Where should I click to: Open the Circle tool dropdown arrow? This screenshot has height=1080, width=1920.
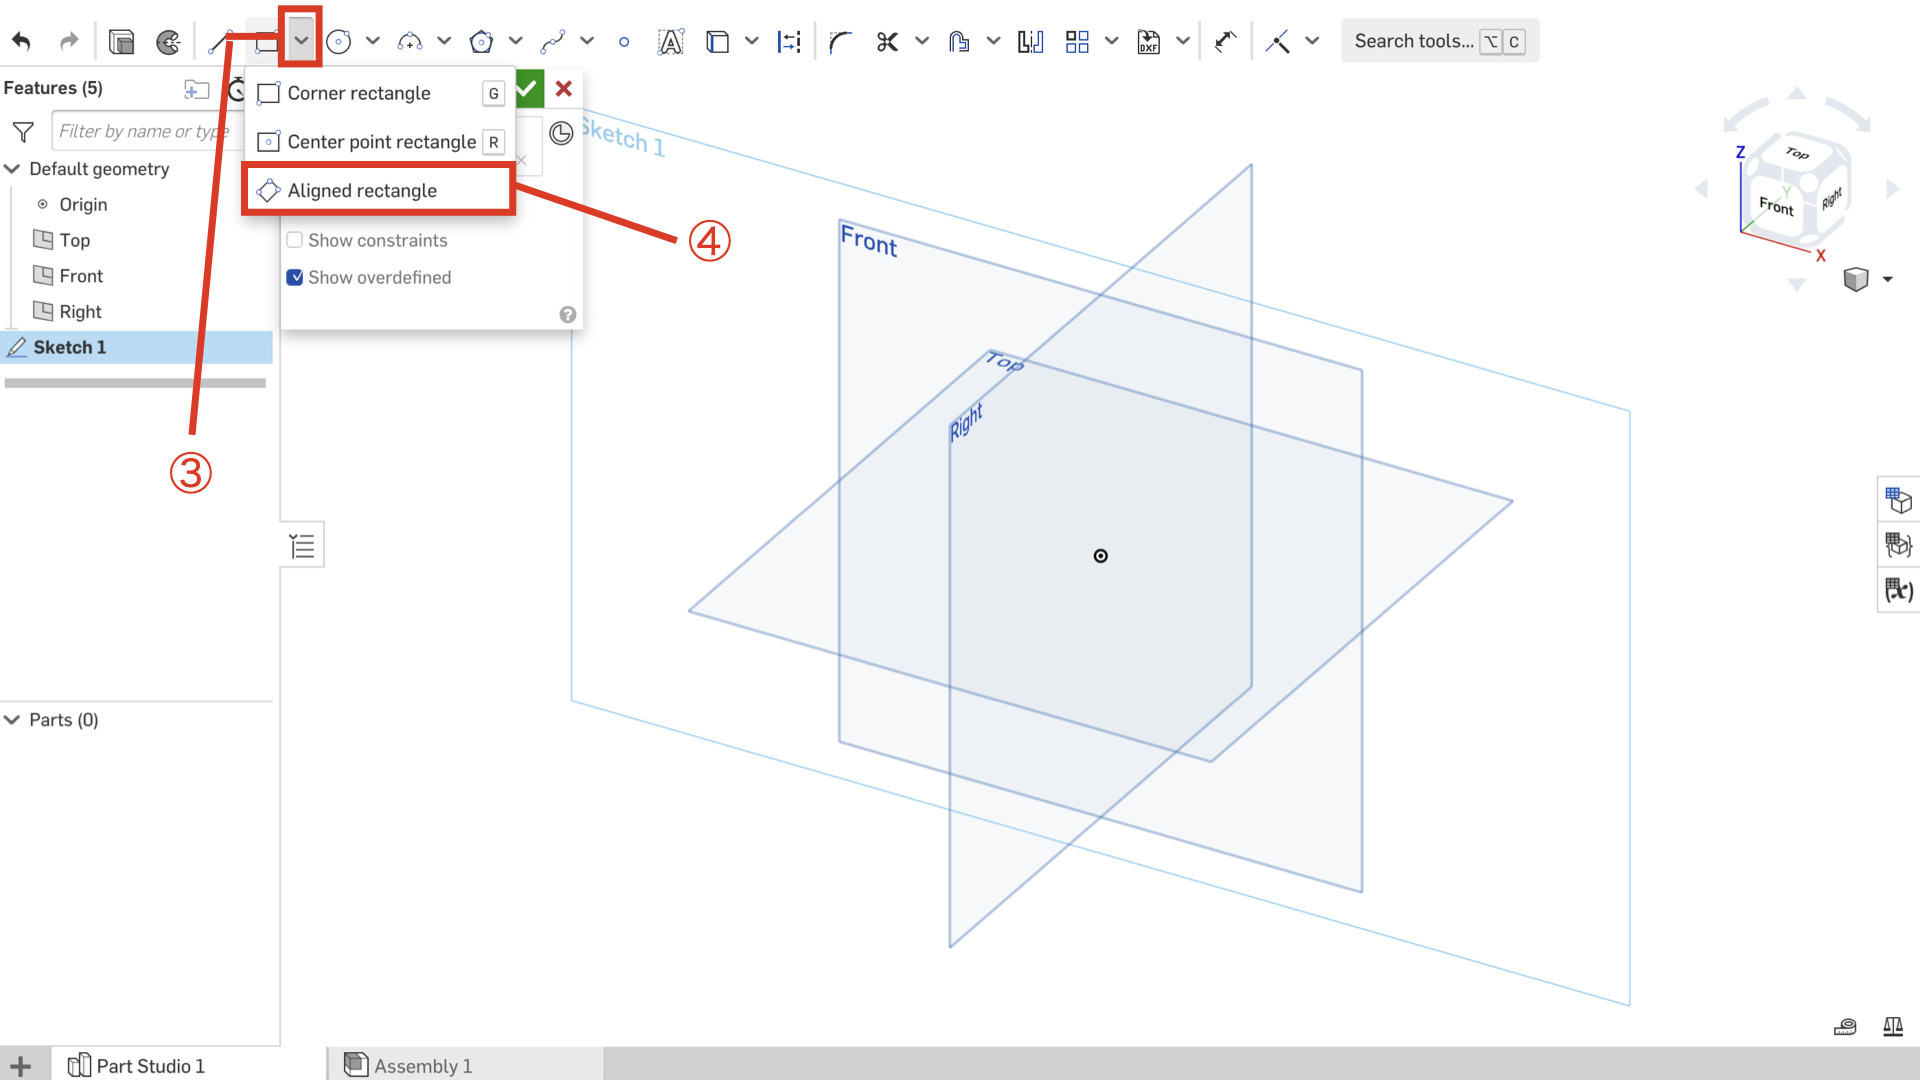click(372, 41)
